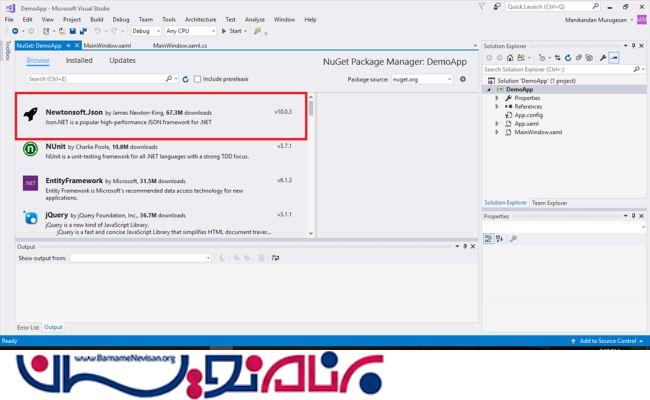
Task: Toggle Word Wrap in Output panel
Action: pyautogui.click(x=275, y=258)
